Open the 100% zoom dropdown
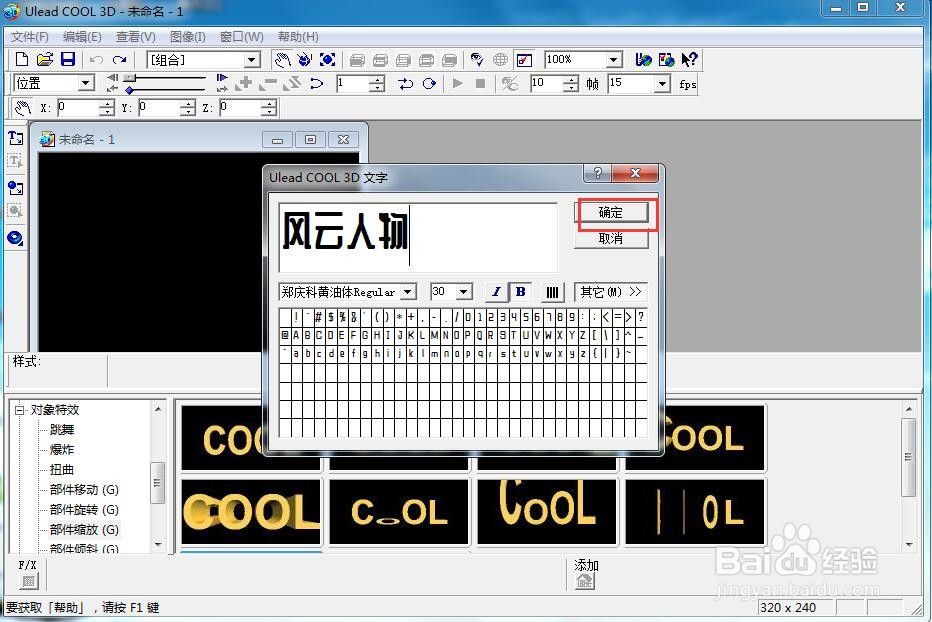932x622 pixels. tap(614, 59)
